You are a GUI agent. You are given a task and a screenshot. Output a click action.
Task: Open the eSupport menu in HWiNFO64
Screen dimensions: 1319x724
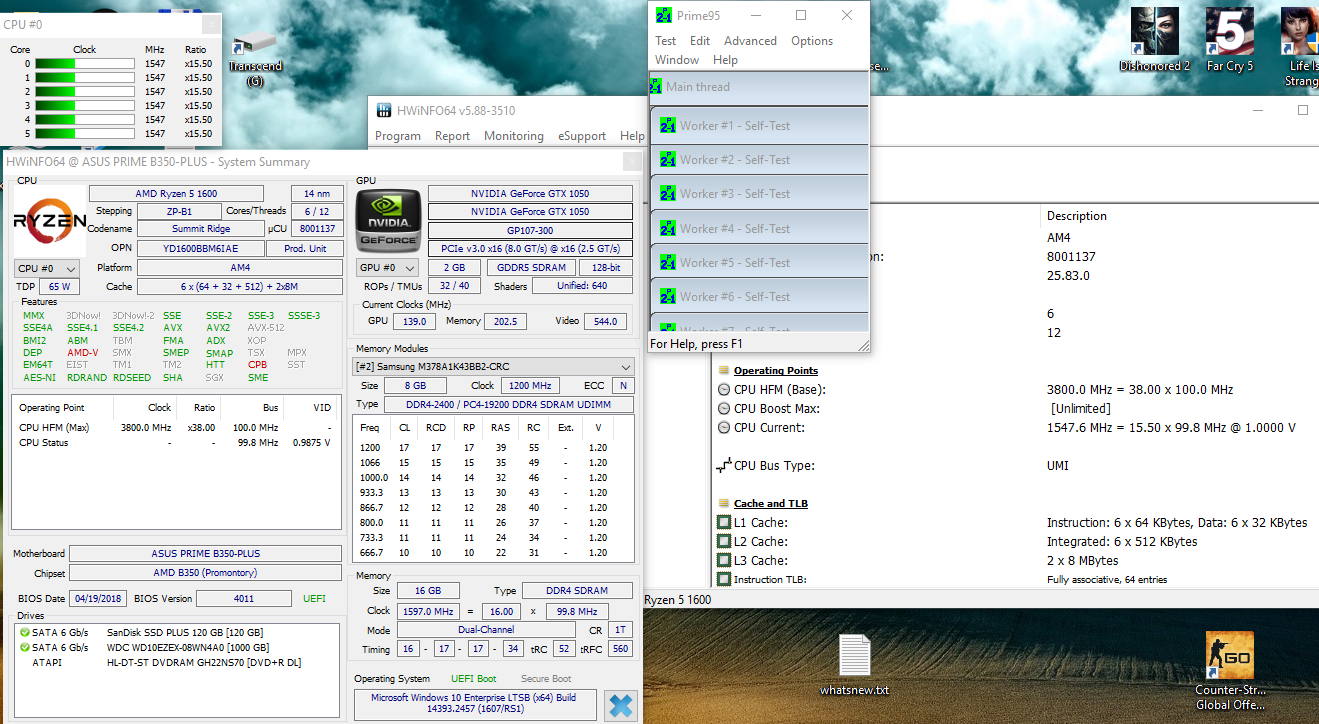pyautogui.click(x=582, y=136)
